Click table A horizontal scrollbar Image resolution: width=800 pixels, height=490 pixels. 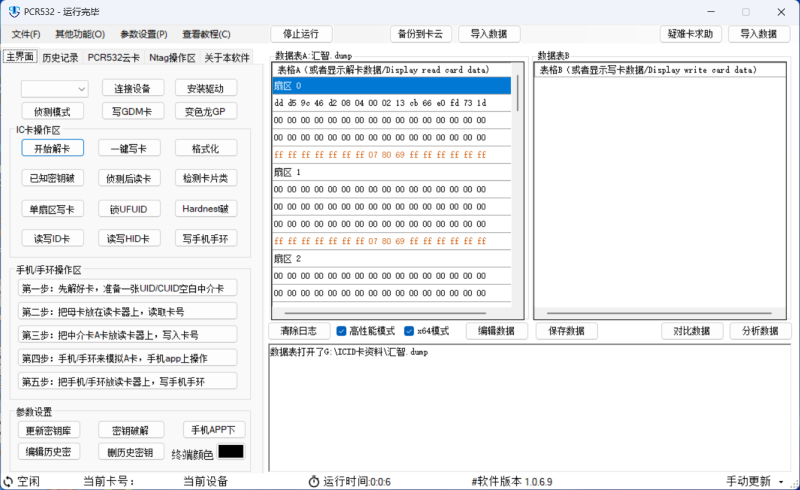(385, 313)
